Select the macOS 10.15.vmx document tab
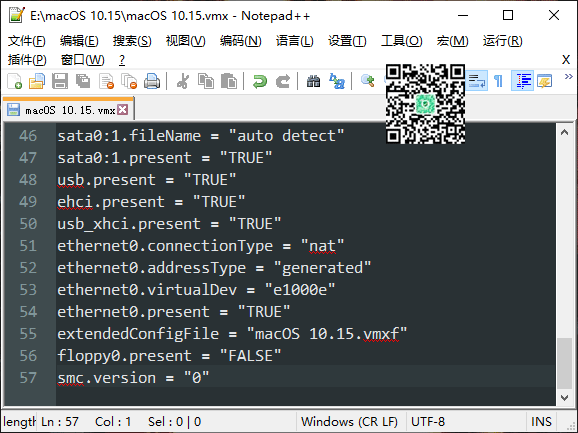Screen dimensions: 578x433 click(x=68, y=109)
